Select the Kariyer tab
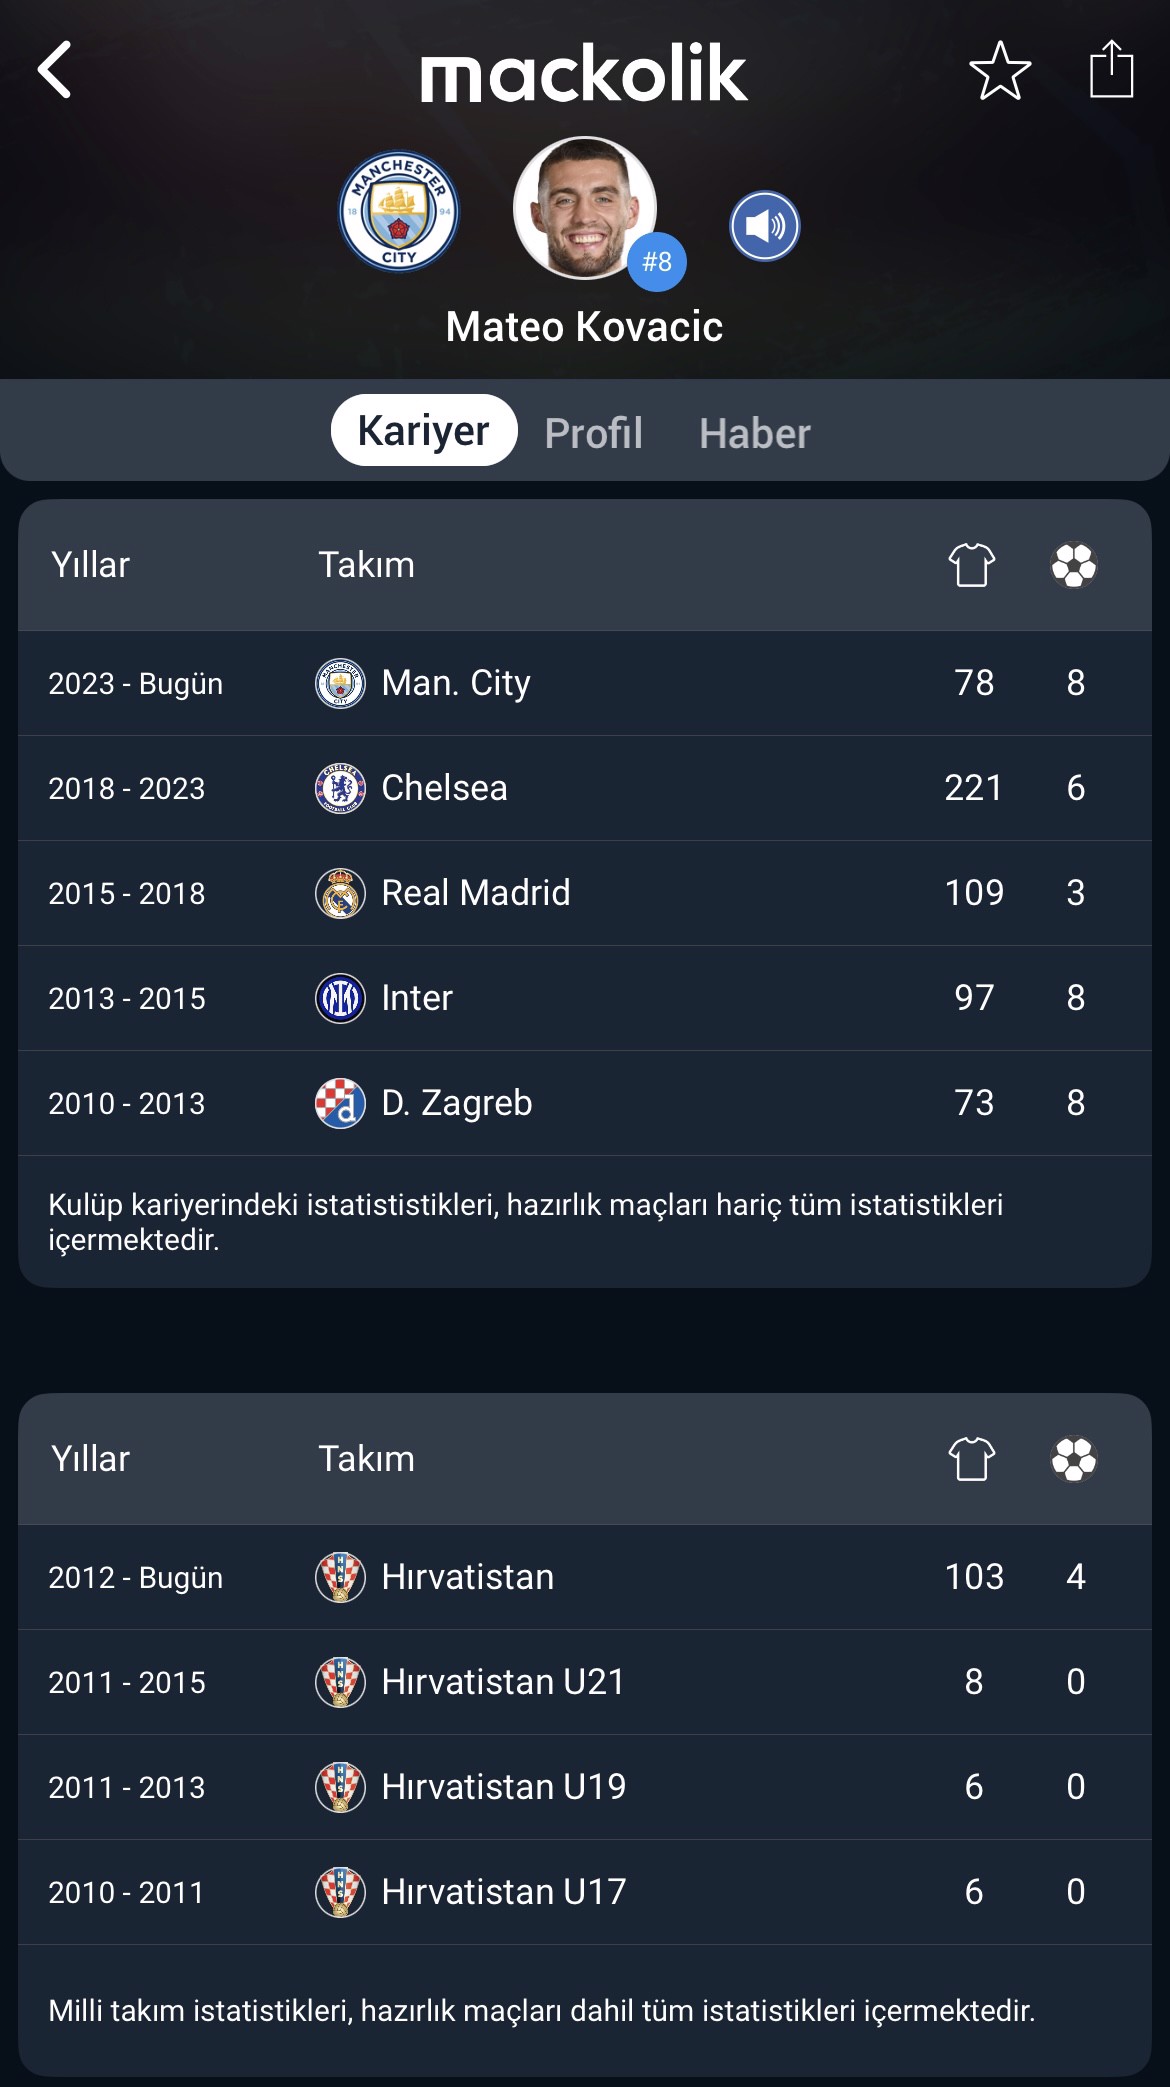 (x=424, y=431)
